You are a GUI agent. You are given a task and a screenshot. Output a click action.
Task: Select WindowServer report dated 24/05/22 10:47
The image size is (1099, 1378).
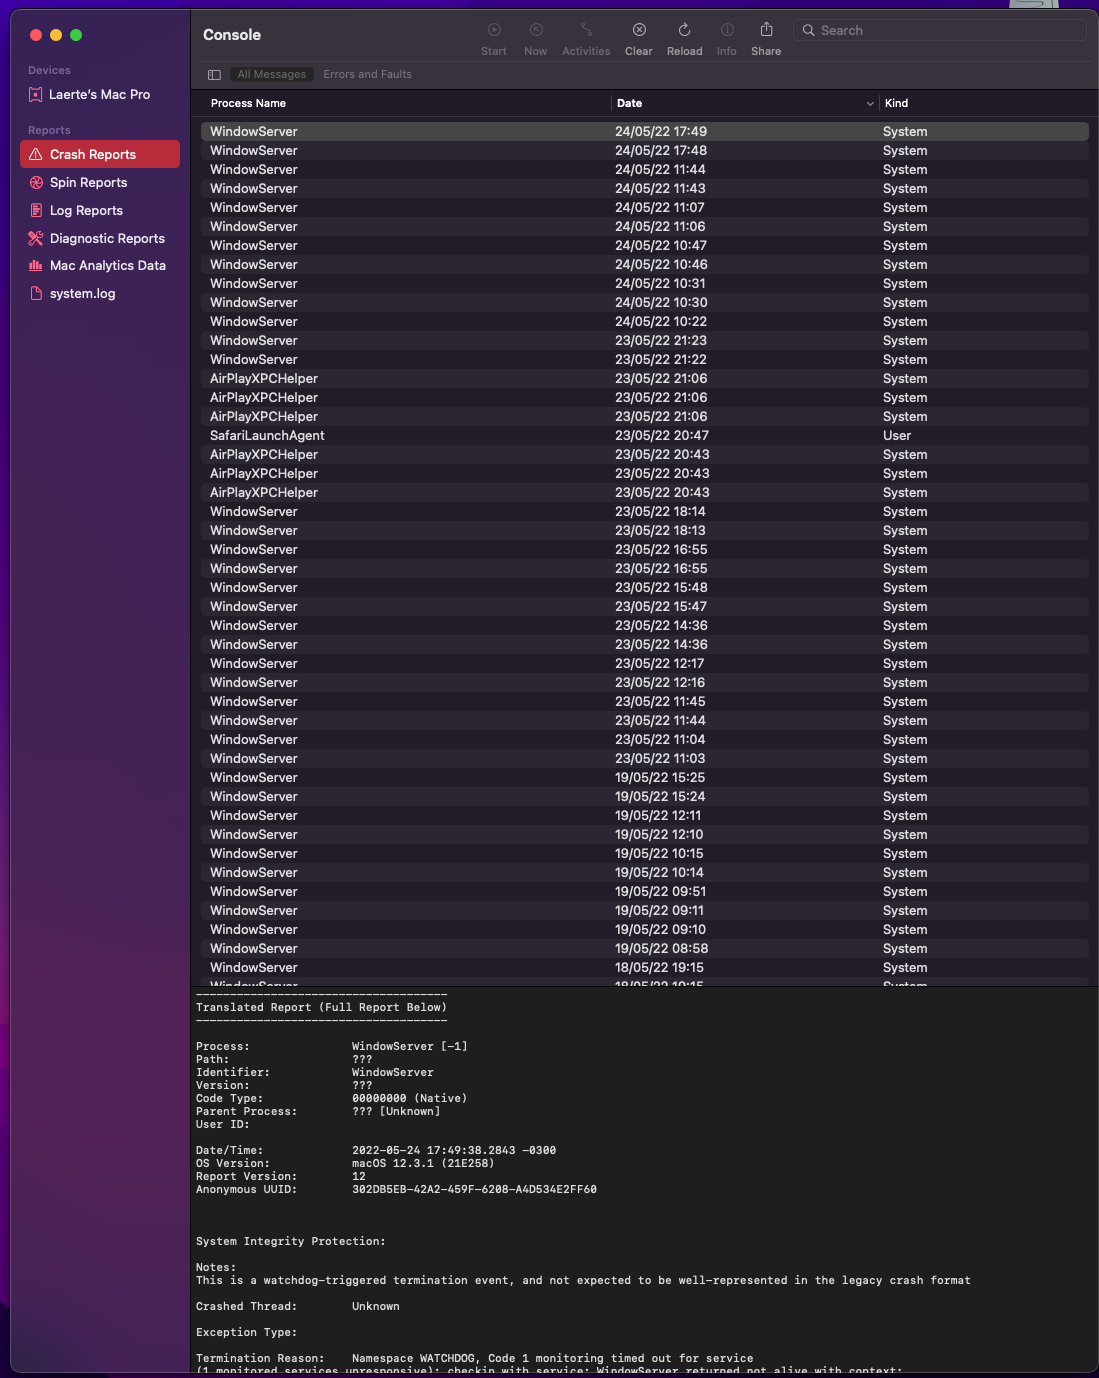coord(645,245)
